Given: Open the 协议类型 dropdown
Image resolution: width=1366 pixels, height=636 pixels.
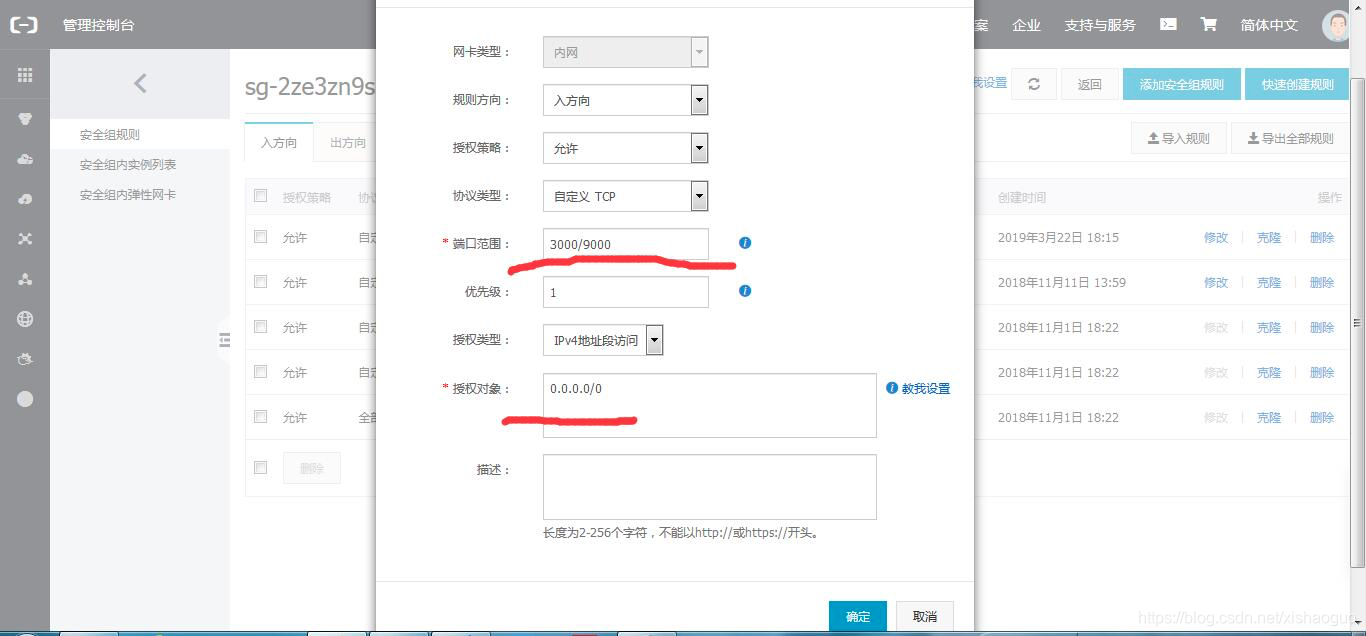Looking at the screenshot, I should tap(699, 196).
